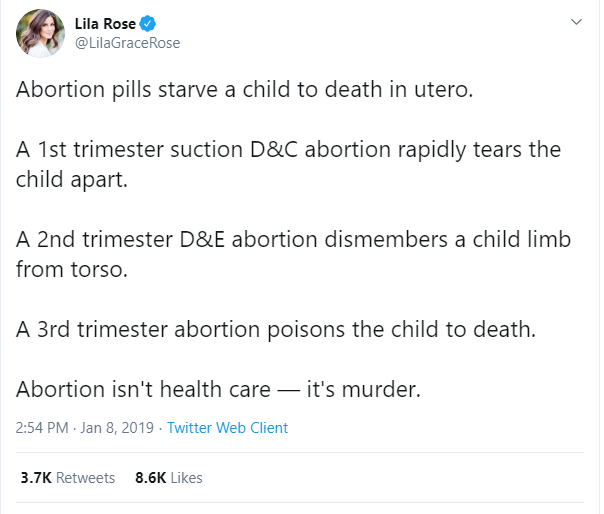
Task: Click the Jan 8, 2019 date
Action: (x=117, y=428)
